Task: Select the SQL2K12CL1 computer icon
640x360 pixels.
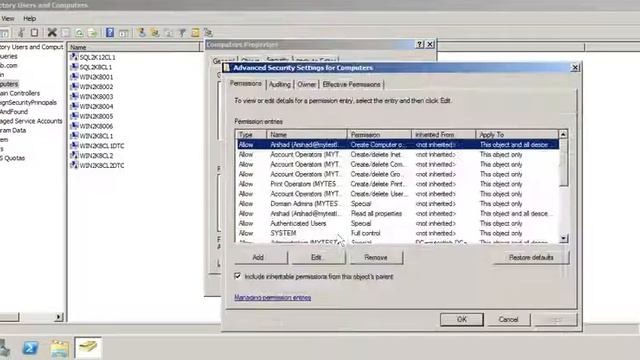Action: click(x=74, y=57)
